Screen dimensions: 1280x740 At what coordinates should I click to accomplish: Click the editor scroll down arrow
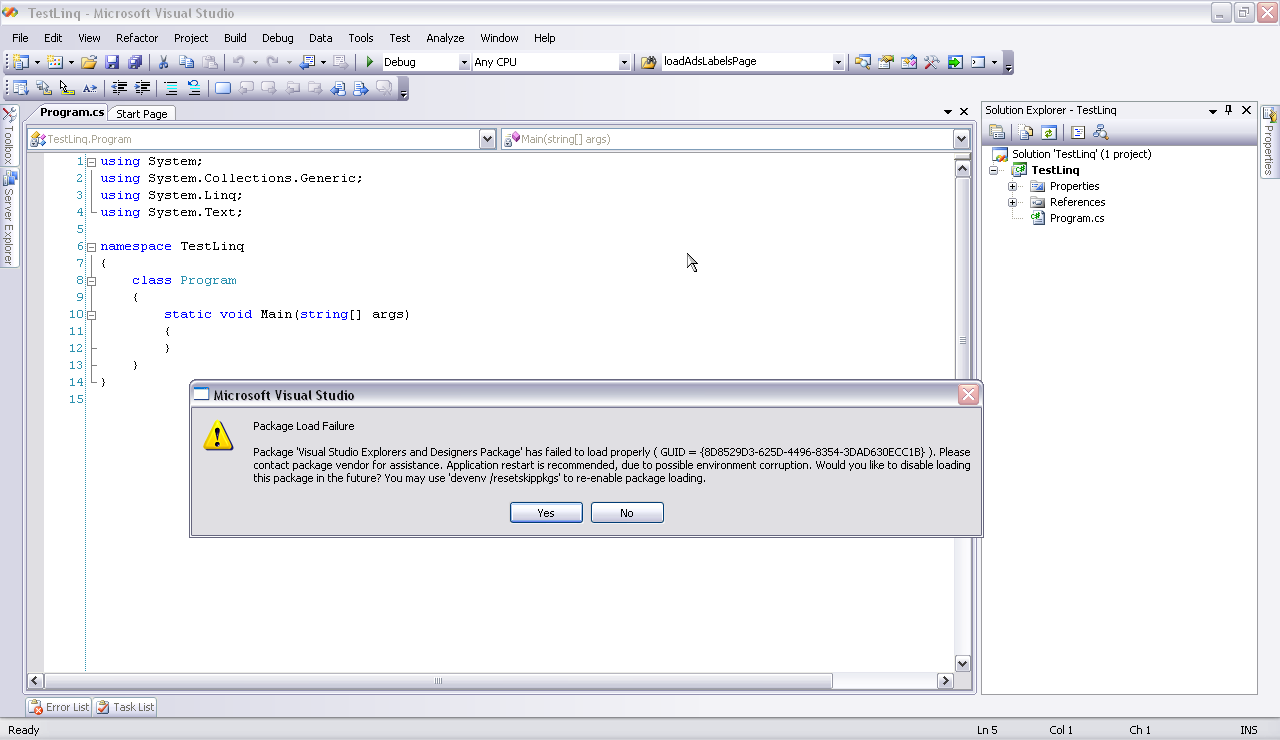(963, 663)
